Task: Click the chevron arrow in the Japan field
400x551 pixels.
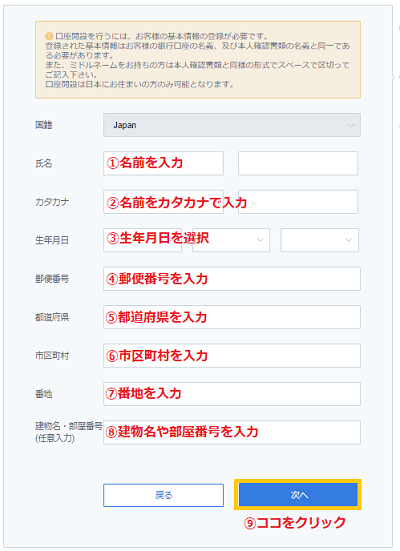Action: (350, 125)
